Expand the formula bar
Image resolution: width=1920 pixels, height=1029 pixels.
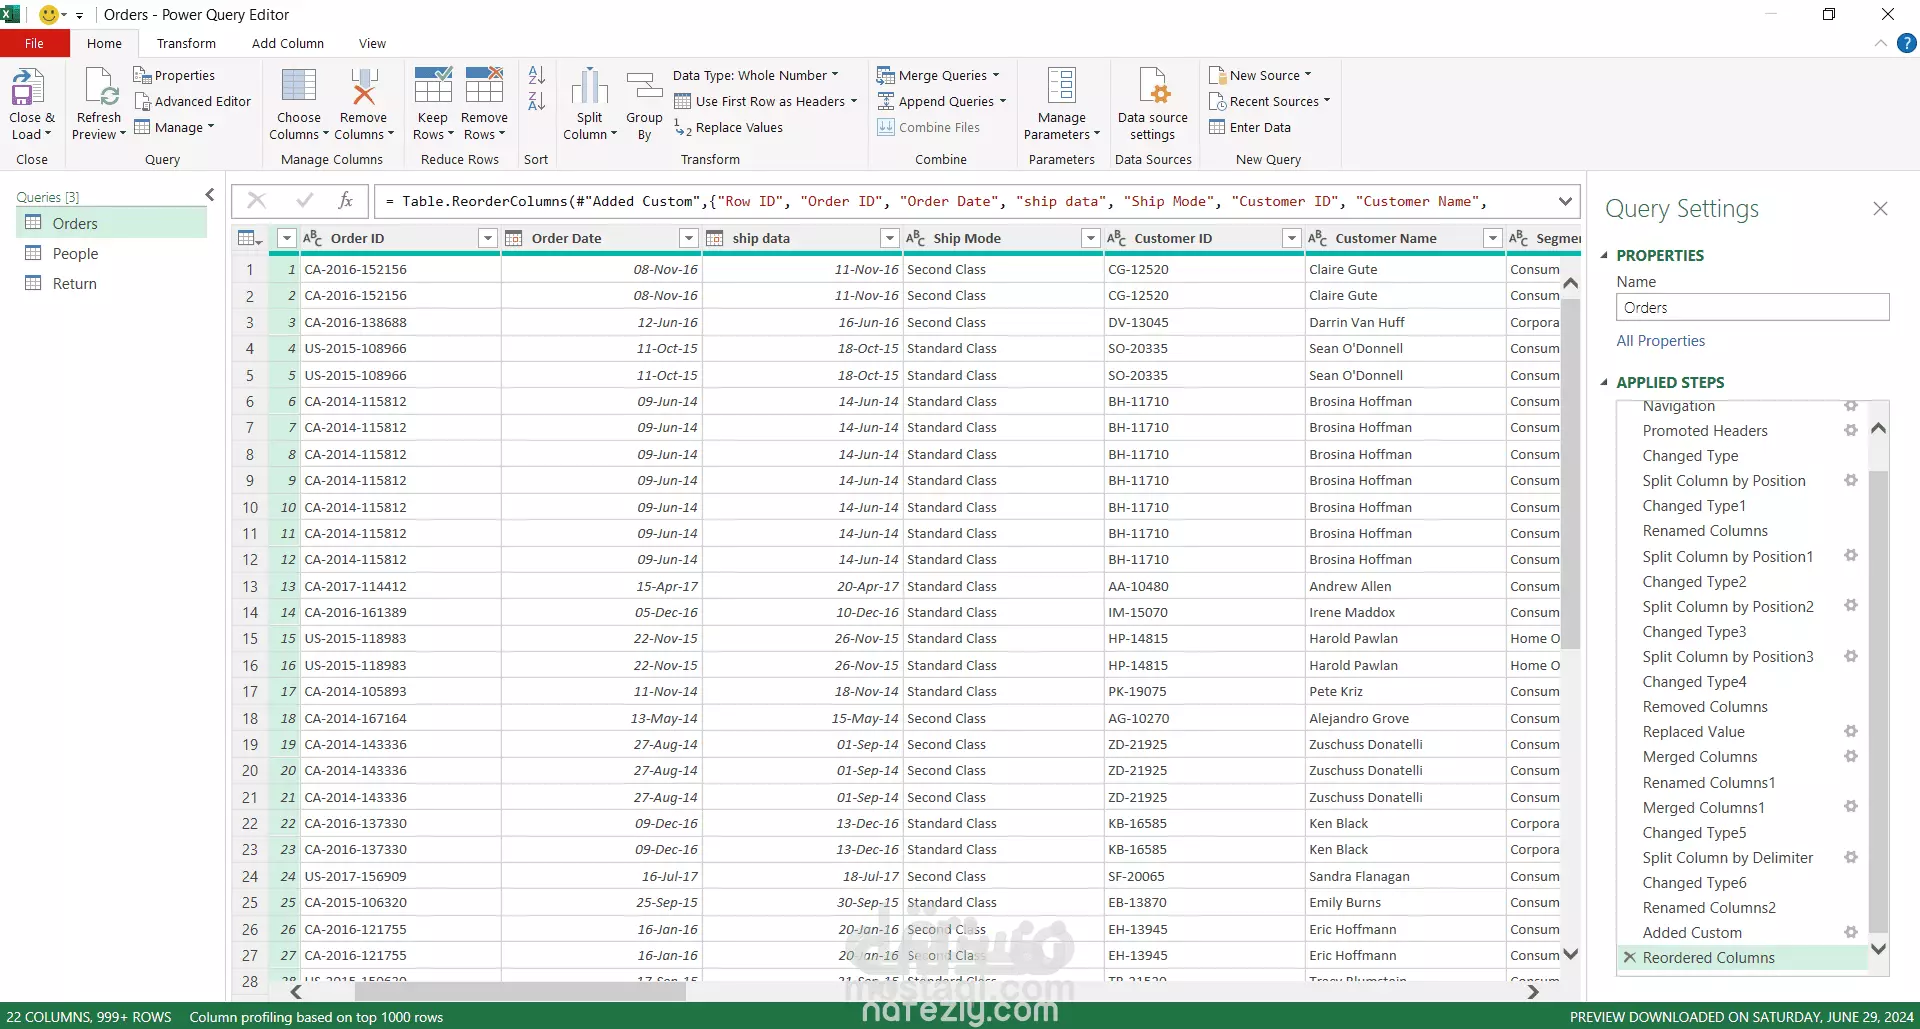pos(1565,201)
